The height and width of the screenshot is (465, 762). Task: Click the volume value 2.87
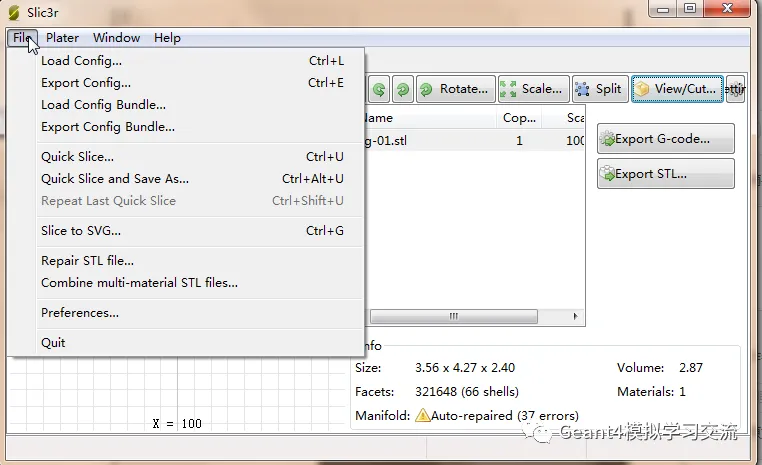(691, 368)
